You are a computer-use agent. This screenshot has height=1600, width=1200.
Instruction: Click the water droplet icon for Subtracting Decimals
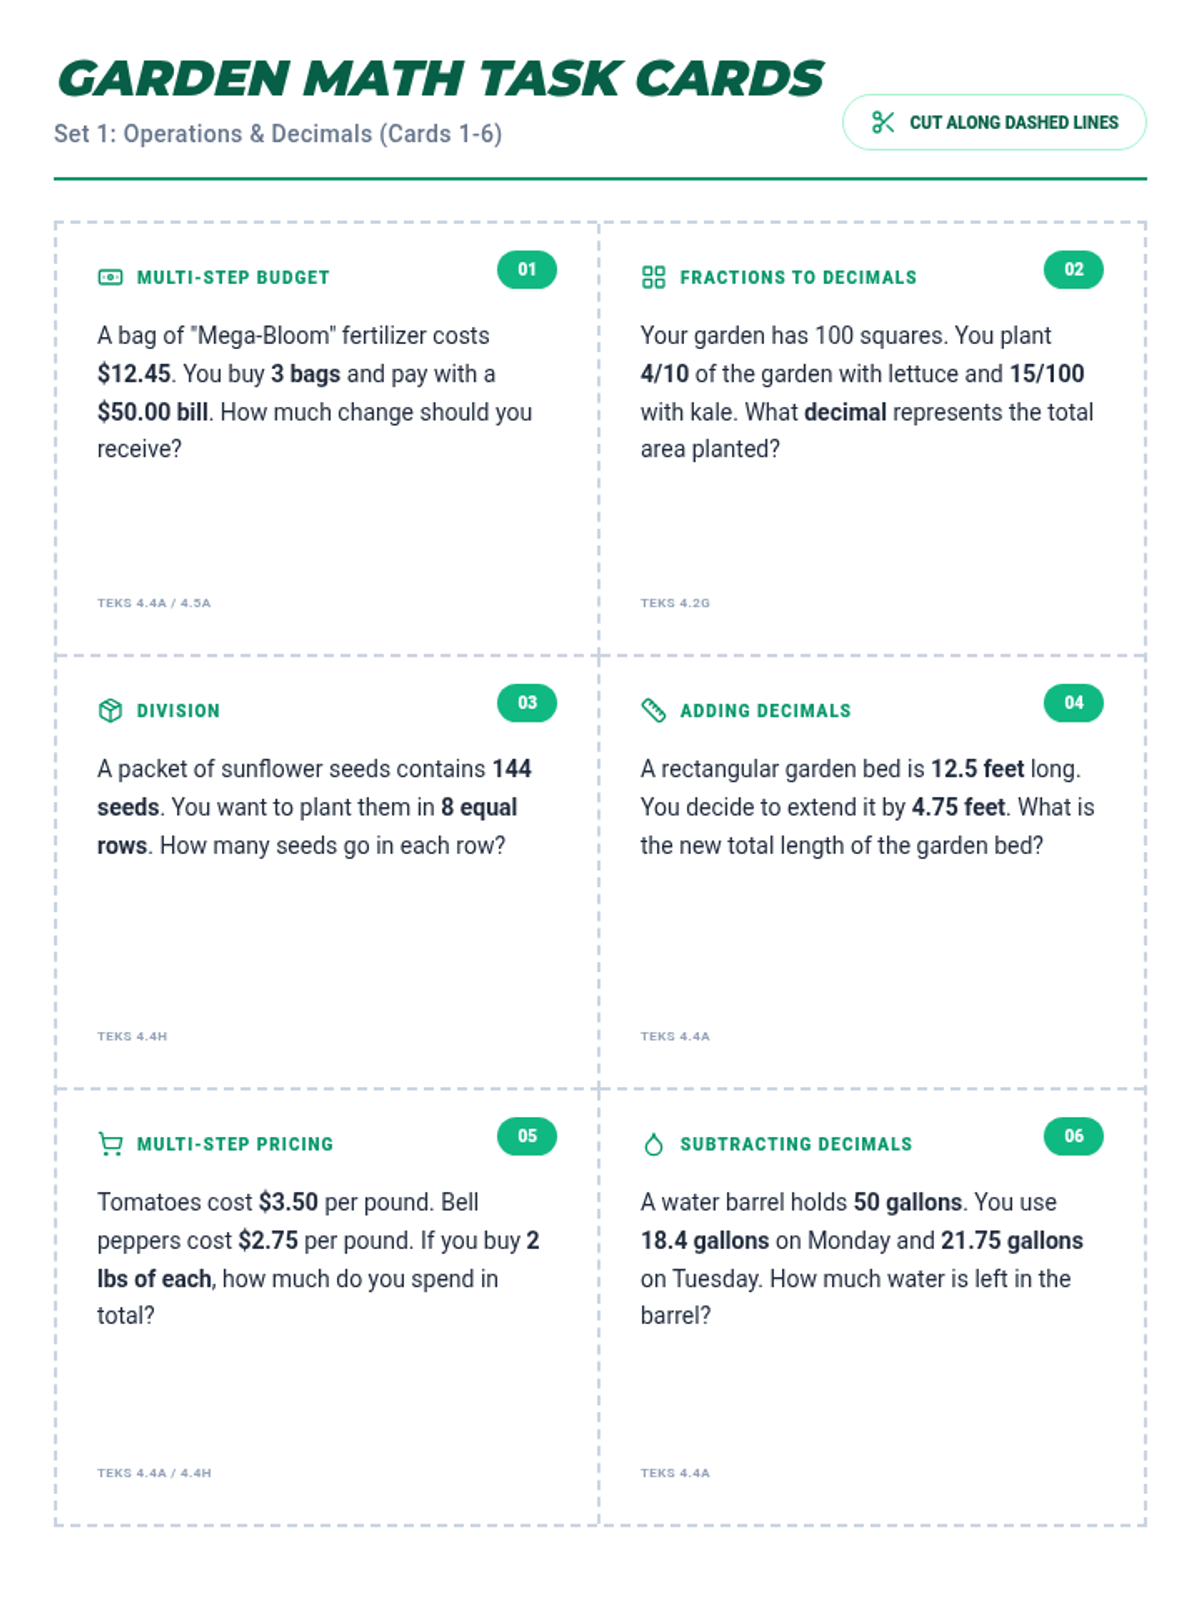tap(653, 1144)
